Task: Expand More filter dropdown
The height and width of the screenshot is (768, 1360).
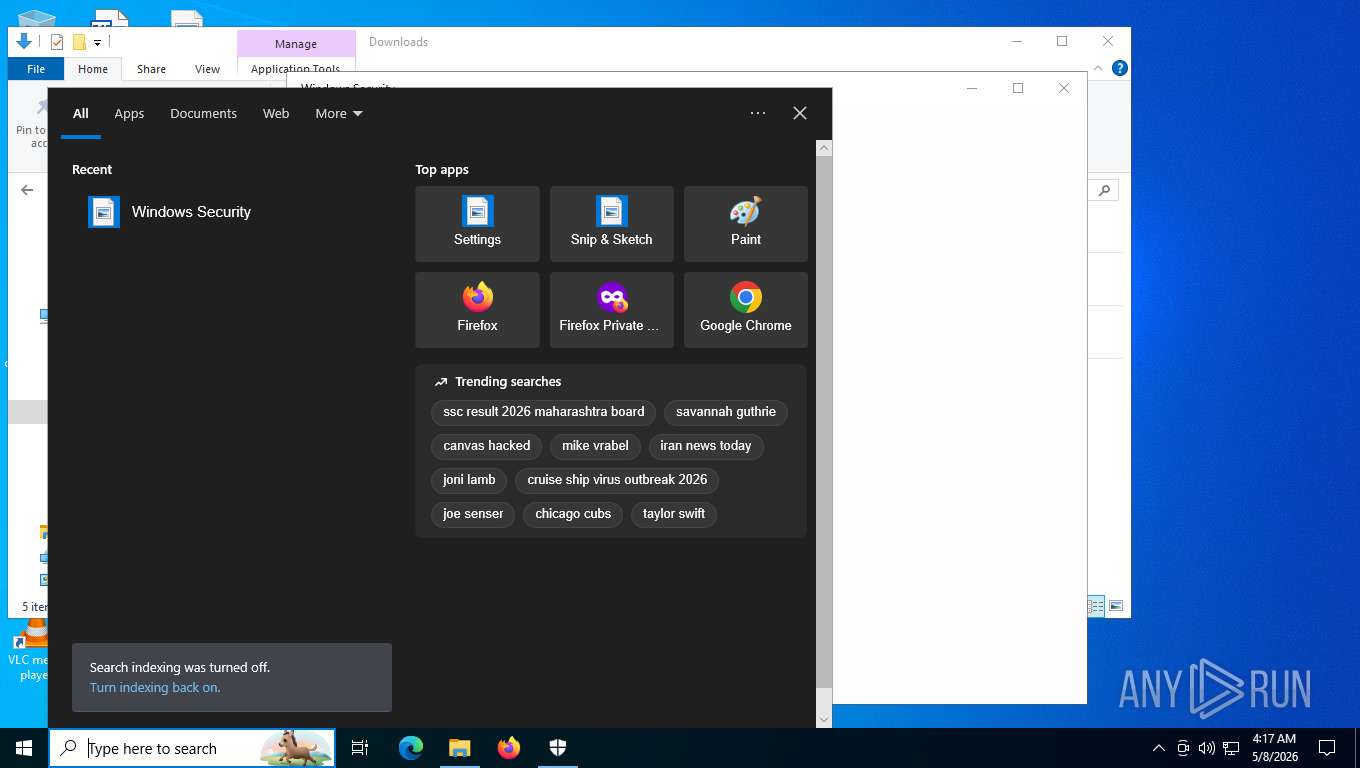Action: (339, 113)
